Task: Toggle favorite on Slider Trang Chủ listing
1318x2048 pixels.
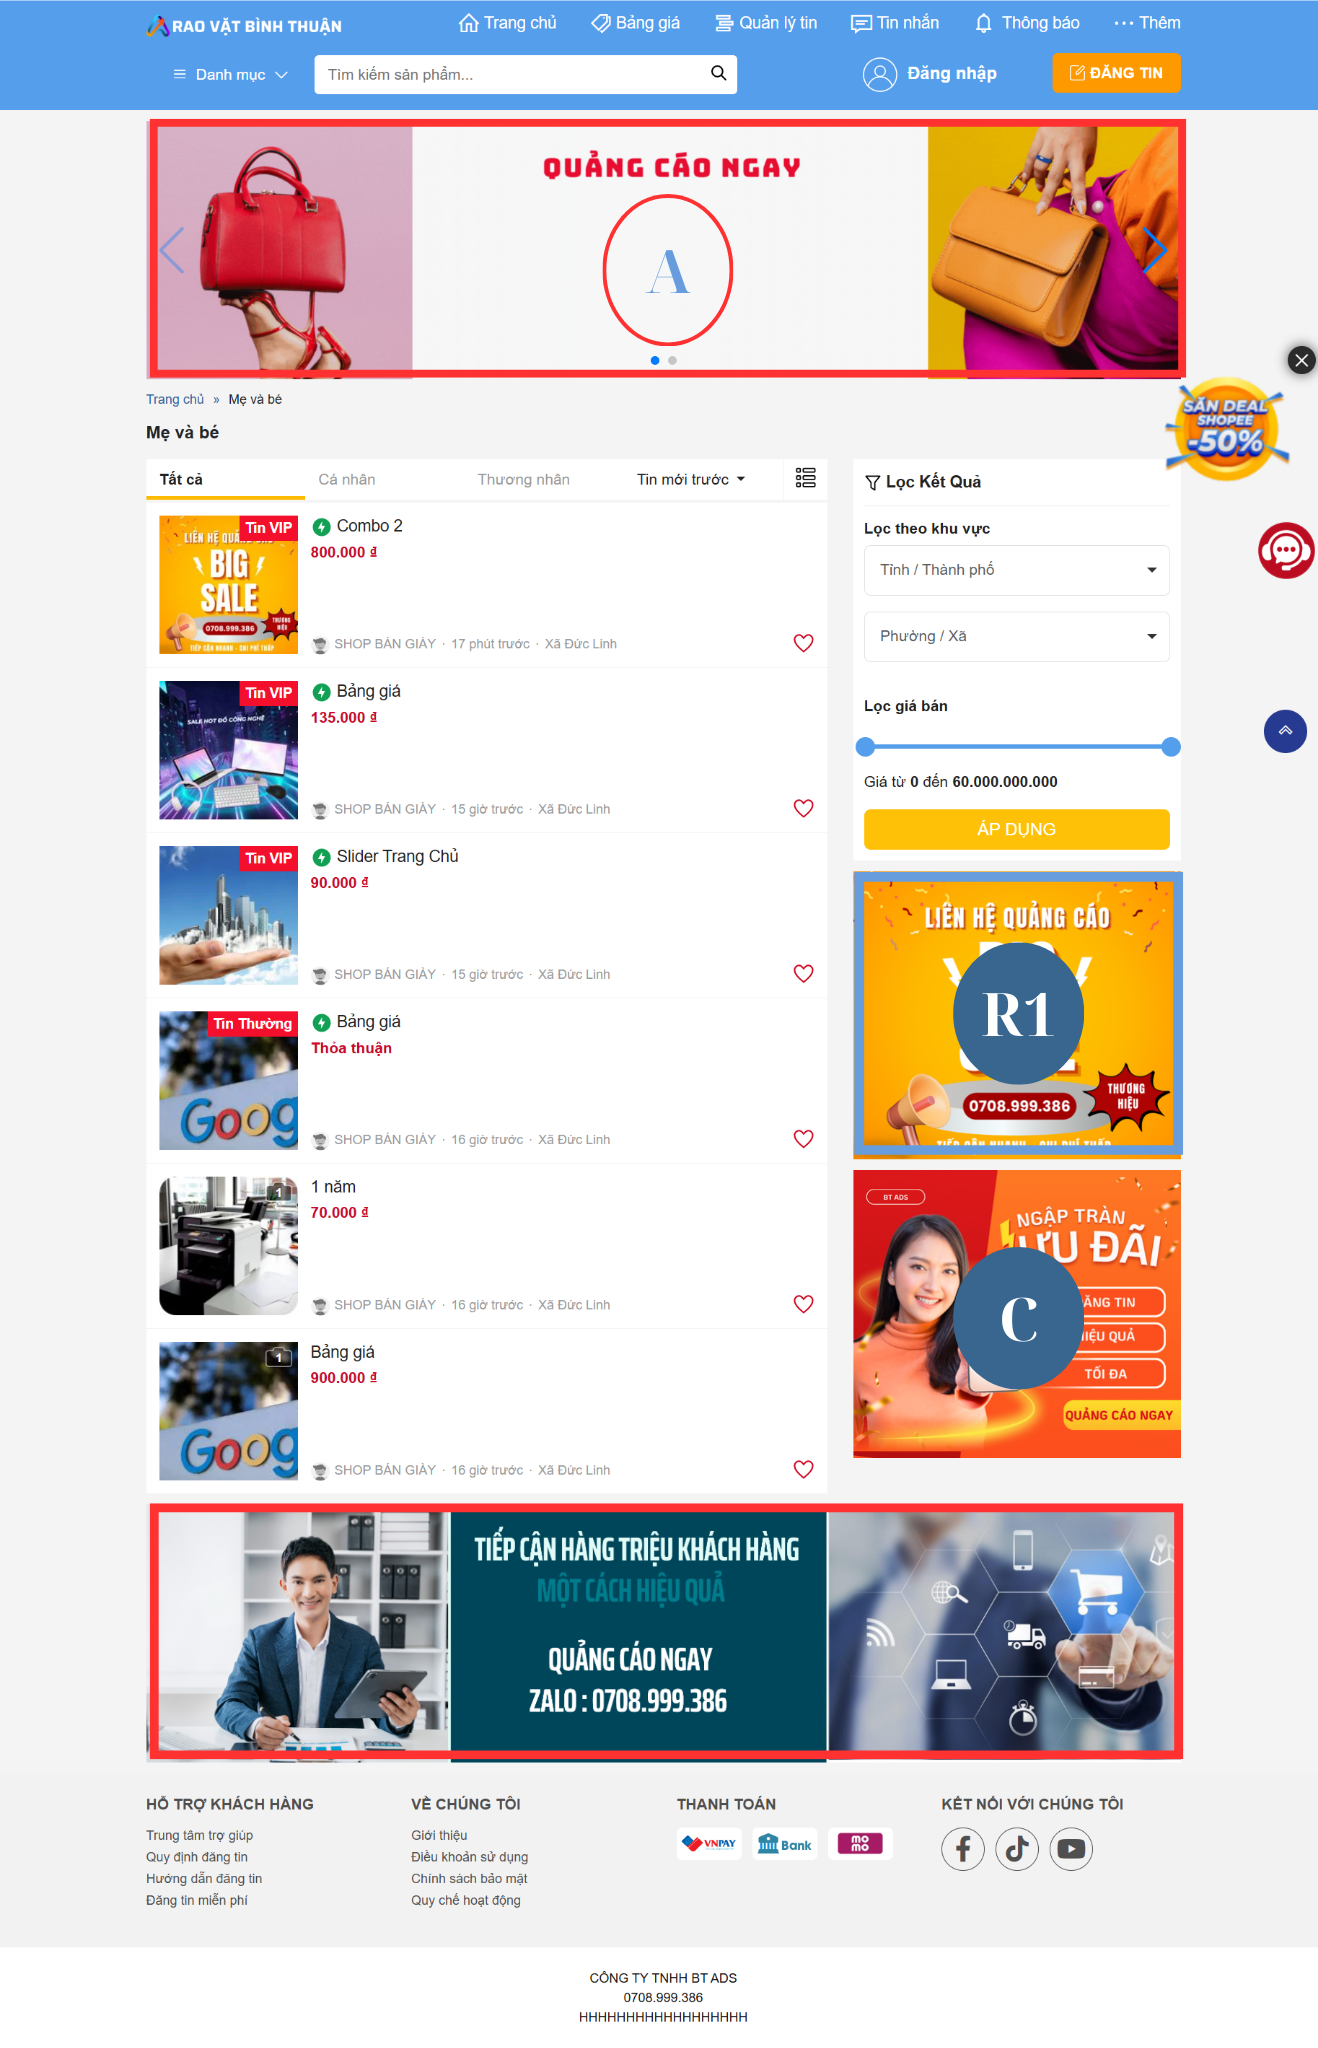Action: [x=803, y=973]
